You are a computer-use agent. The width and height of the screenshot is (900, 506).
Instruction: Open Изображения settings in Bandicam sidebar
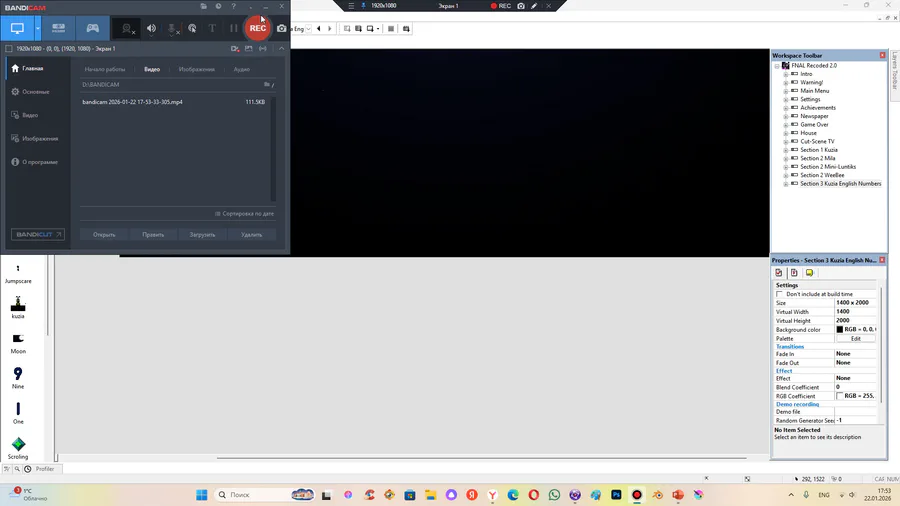pos(34,139)
